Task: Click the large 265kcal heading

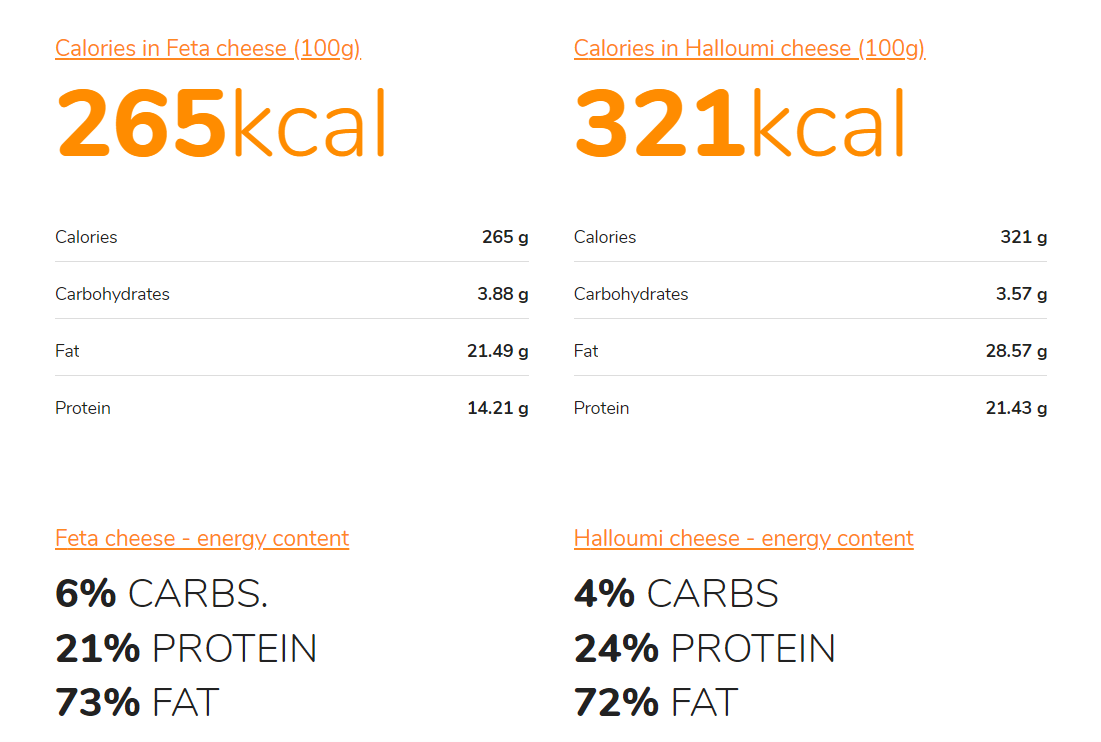Action: tap(221, 124)
